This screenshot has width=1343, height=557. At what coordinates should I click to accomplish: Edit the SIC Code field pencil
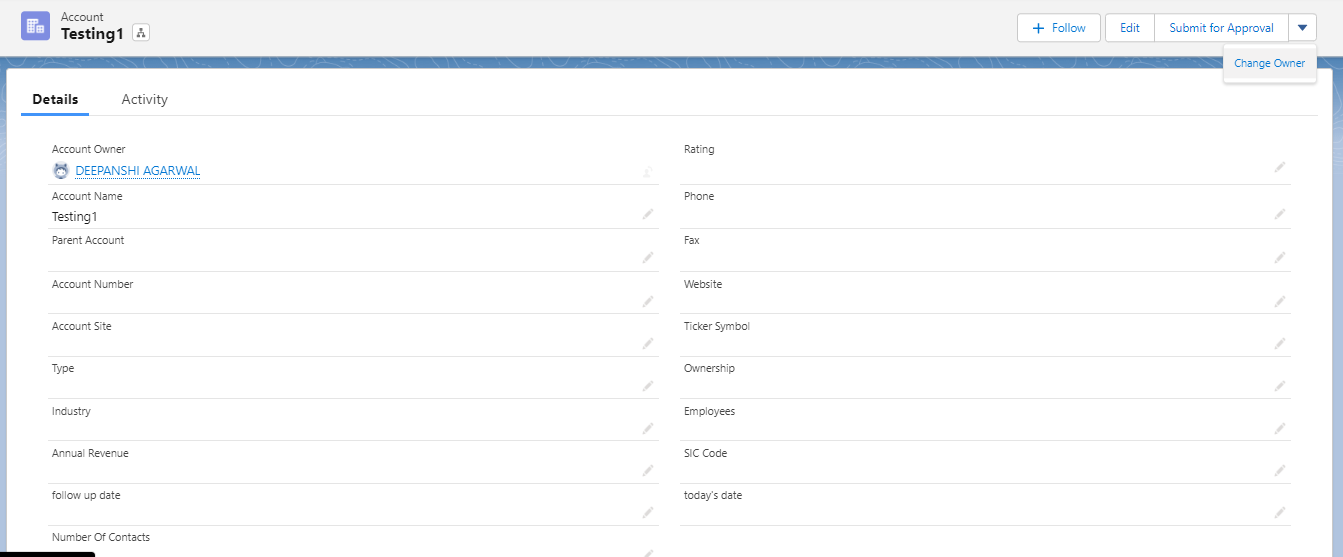point(1280,470)
